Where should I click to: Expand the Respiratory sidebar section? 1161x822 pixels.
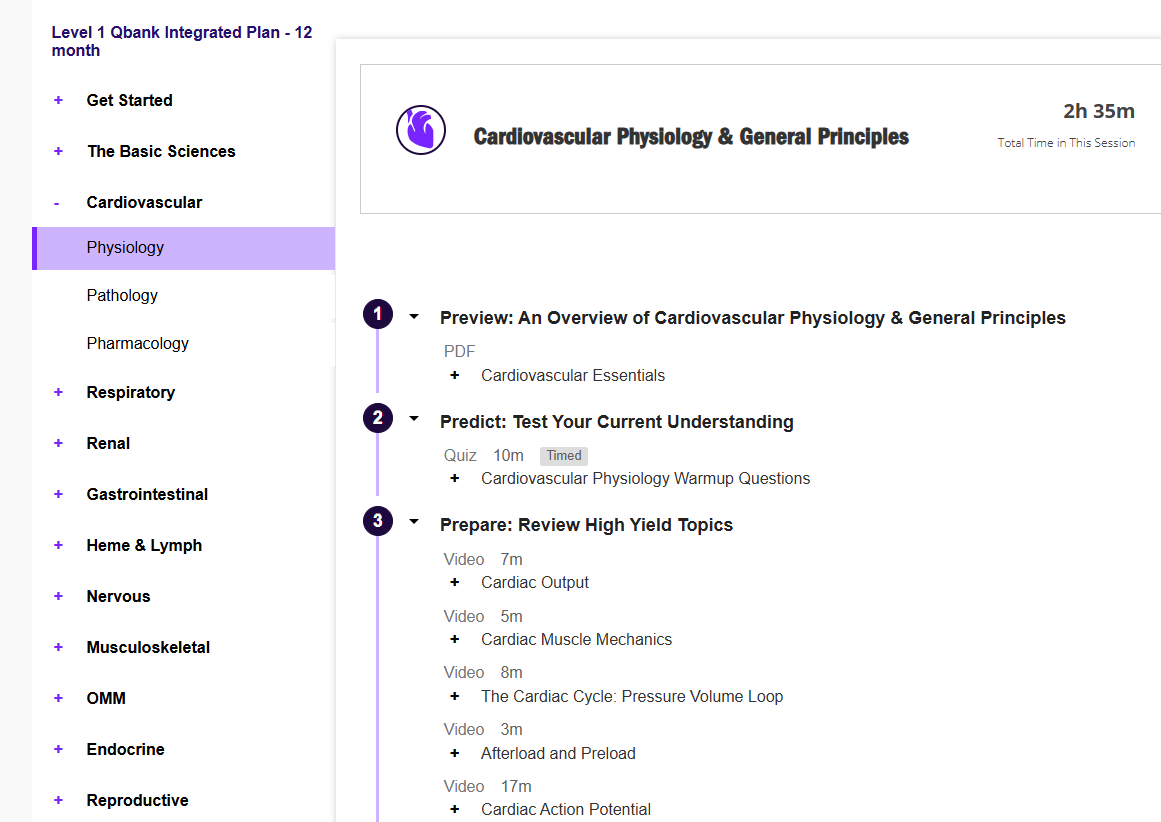tap(58, 392)
